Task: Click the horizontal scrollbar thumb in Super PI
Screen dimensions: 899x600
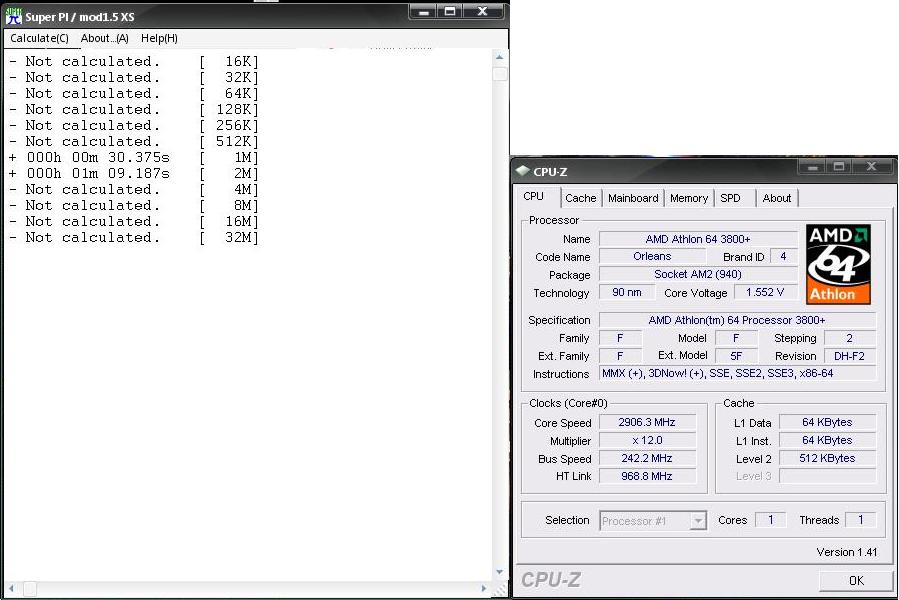Action: 30,589
